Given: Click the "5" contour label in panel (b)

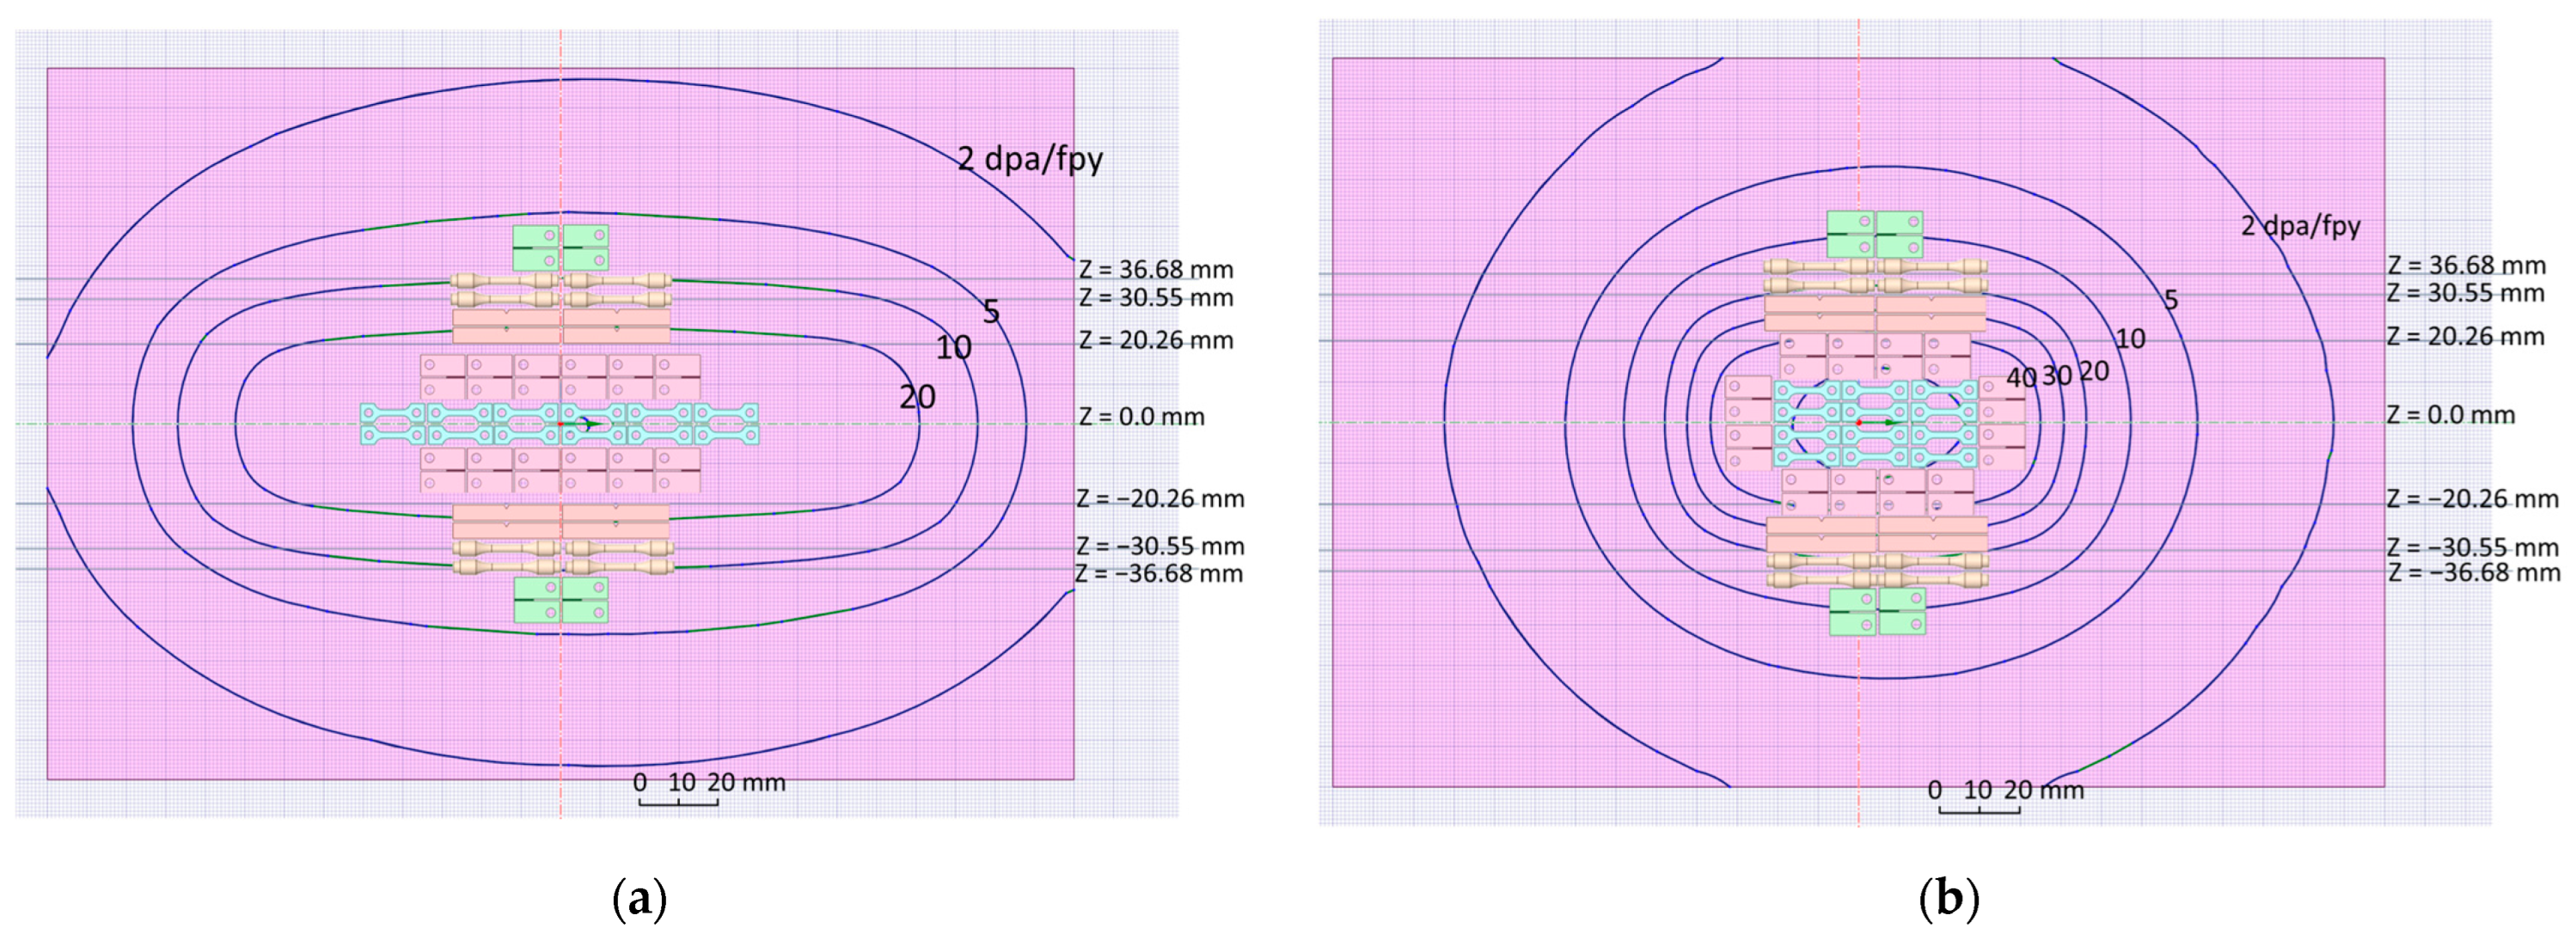Looking at the screenshot, I should pyautogui.click(x=2170, y=299).
